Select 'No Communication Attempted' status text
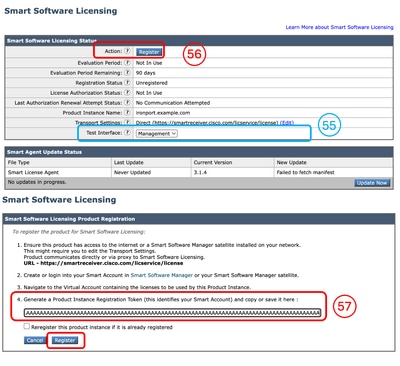The image size is (400, 366). (173, 103)
